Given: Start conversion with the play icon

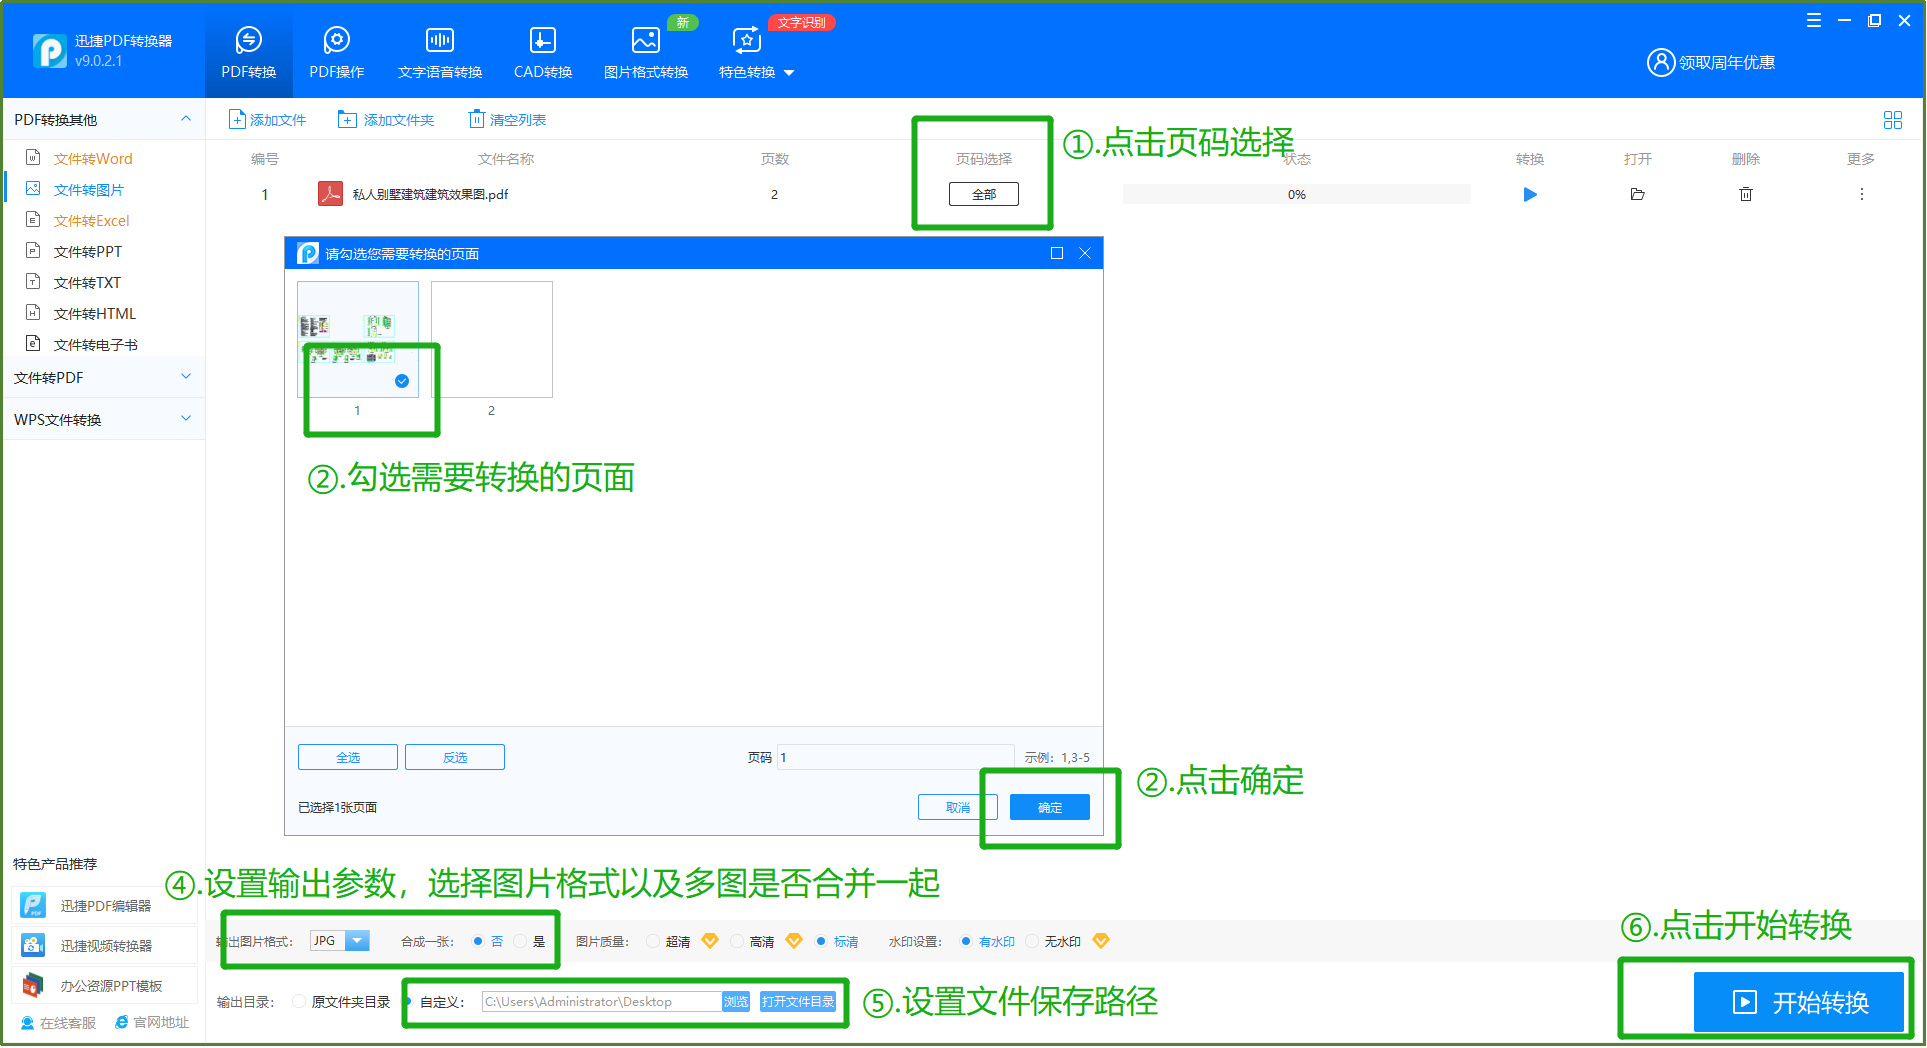Looking at the screenshot, I should tap(1530, 194).
